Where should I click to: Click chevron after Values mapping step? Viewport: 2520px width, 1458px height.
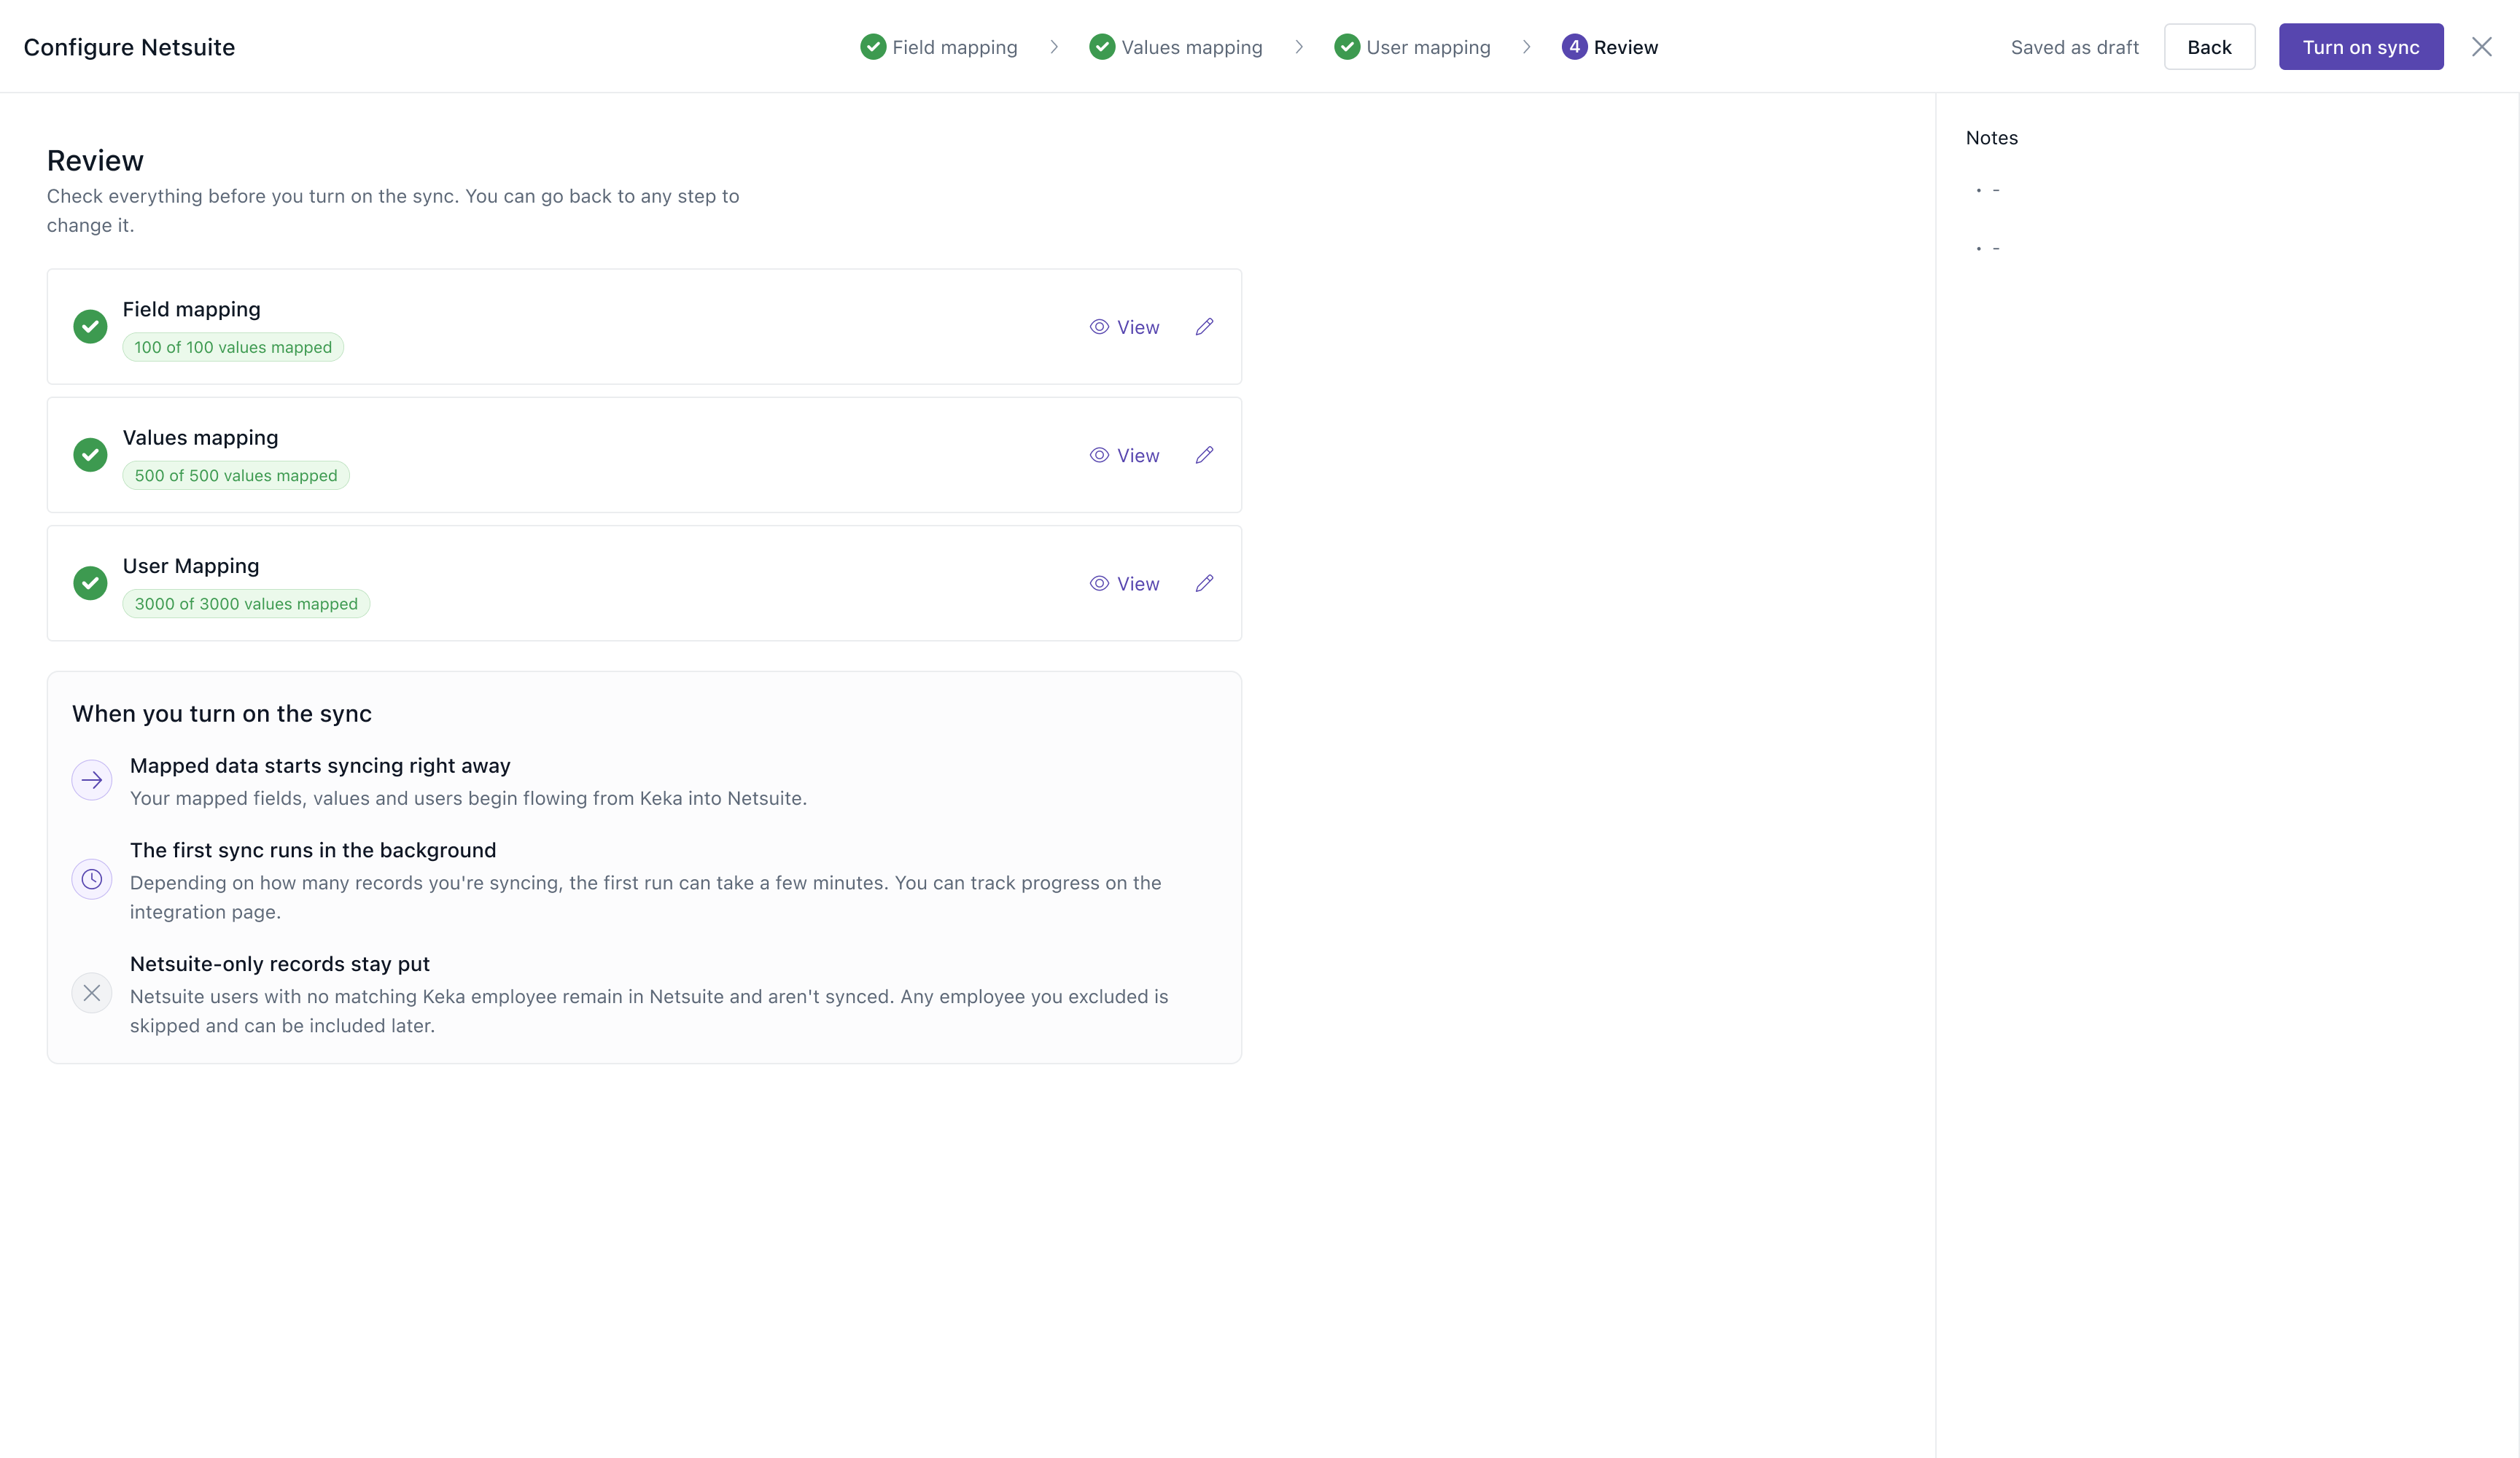point(1299,47)
